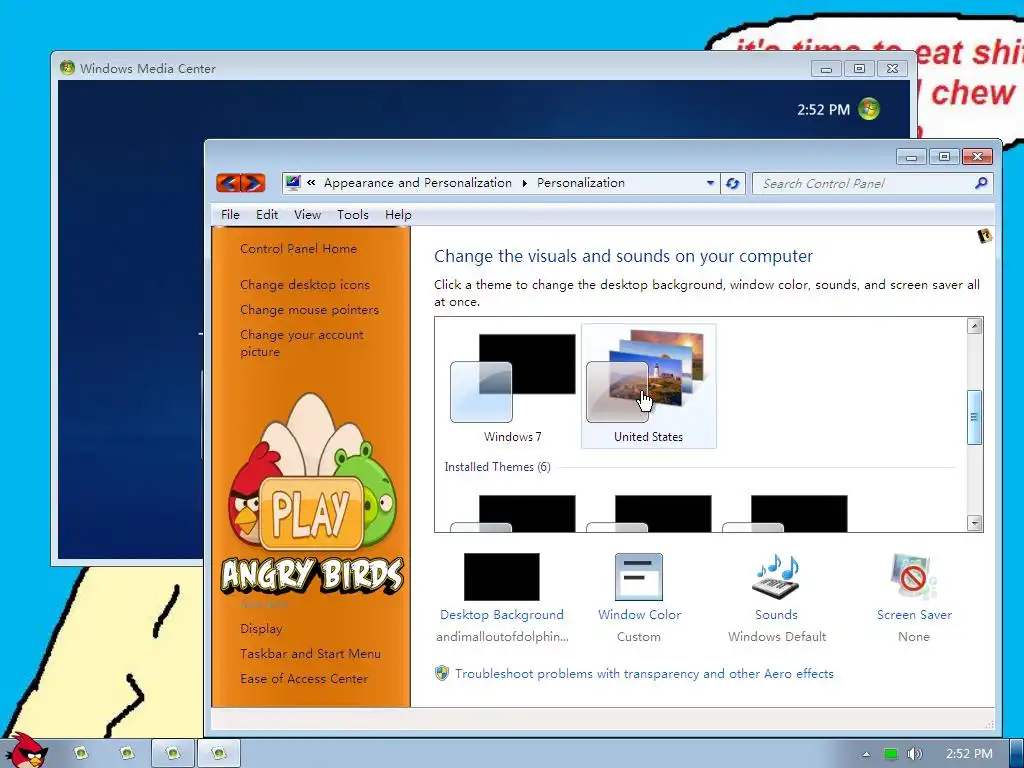Open the Display link
This screenshot has height=768, width=1024.
point(261,629)
